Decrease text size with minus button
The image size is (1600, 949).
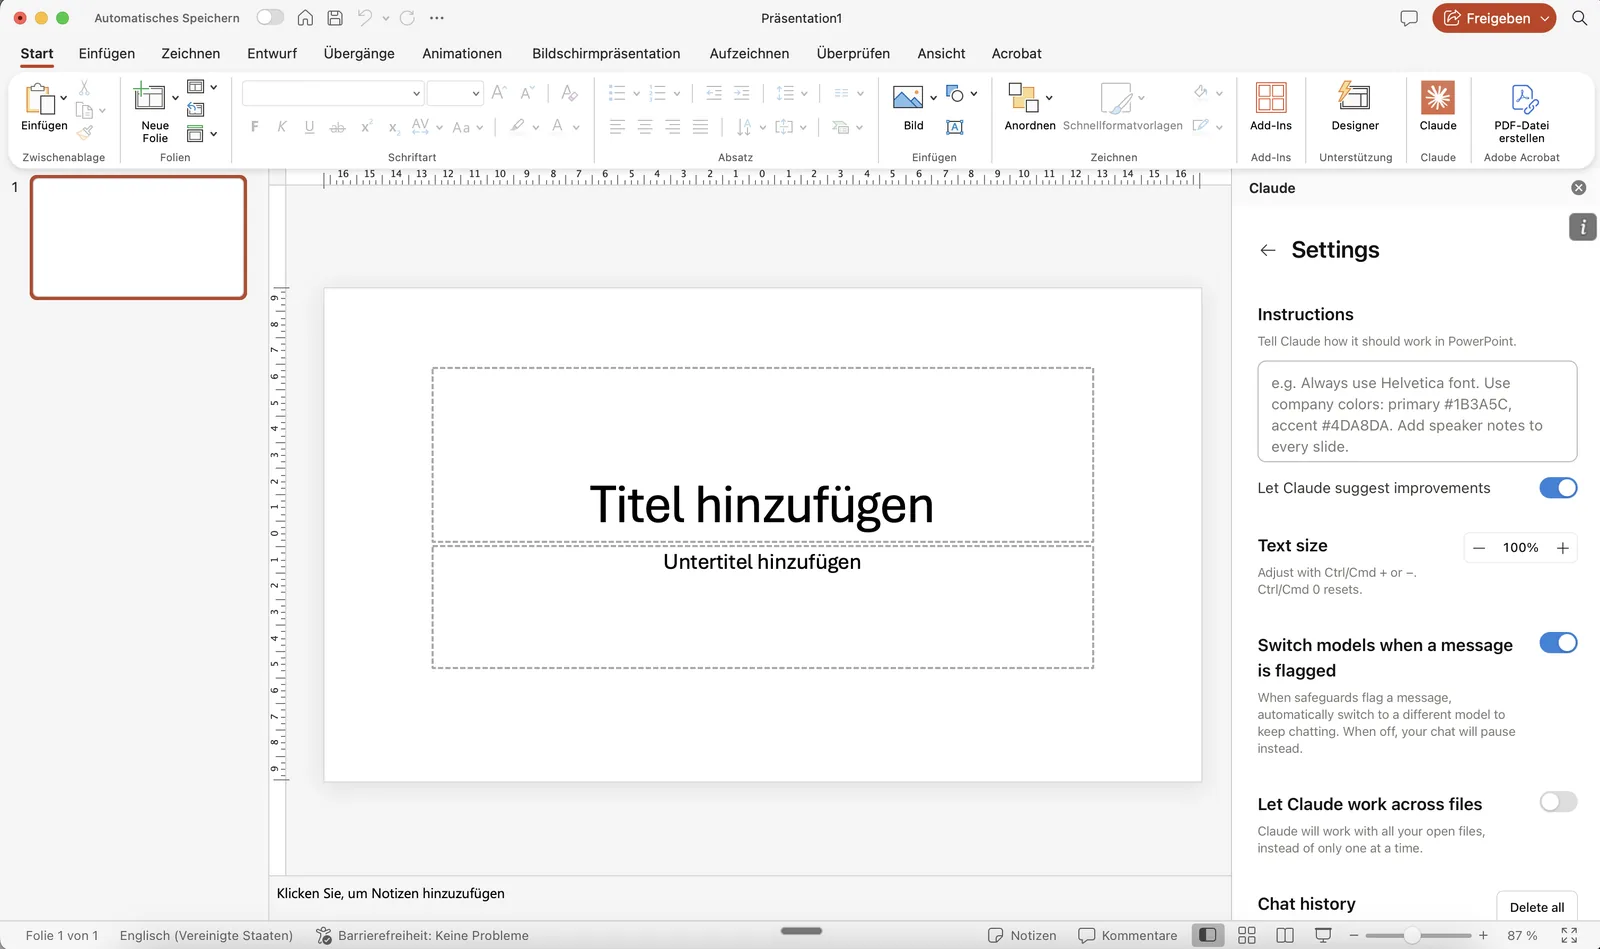[1479, 548]
